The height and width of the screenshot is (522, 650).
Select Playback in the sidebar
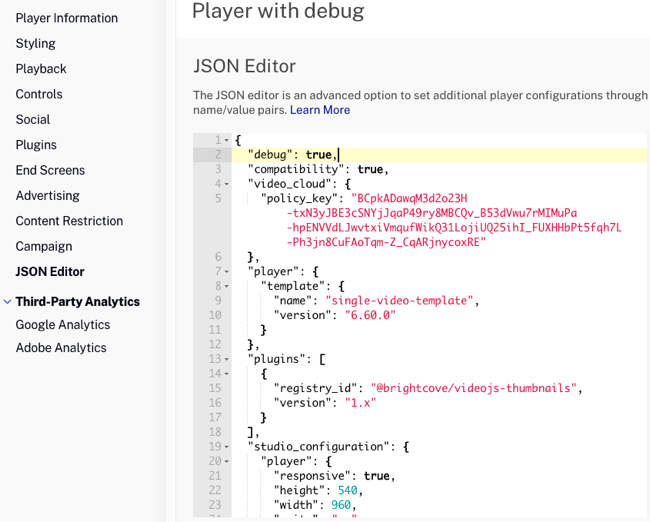click(41, 69)
